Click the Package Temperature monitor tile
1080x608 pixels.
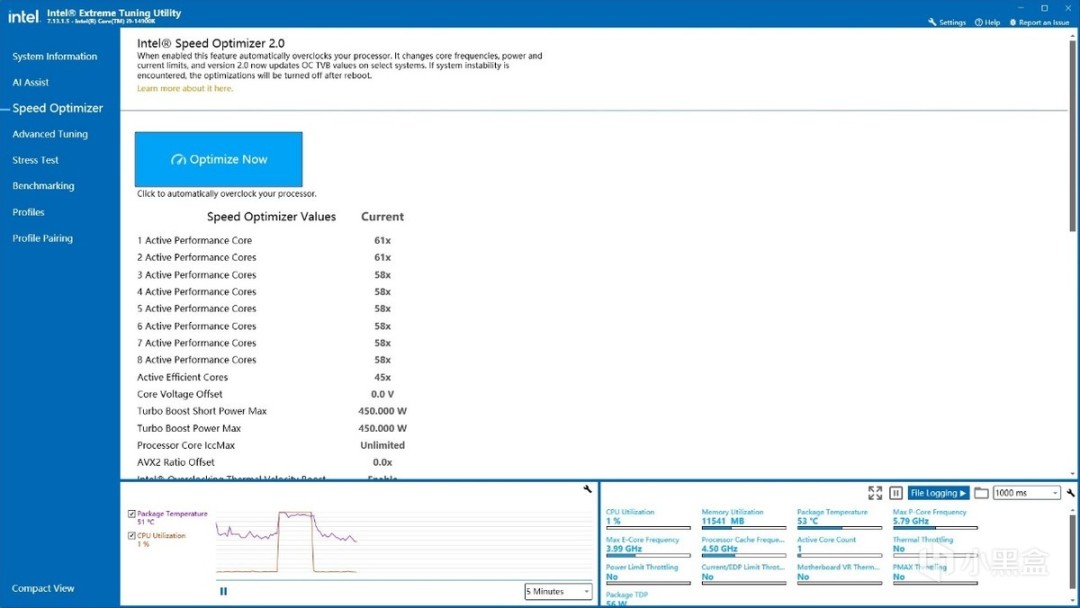[x=839, y=518]
